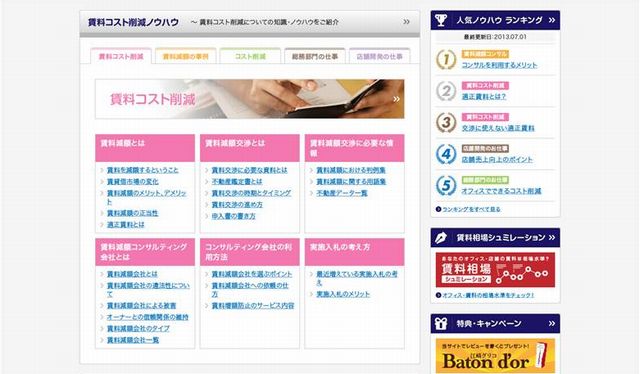Expand the 人気ノウハウ ランキング double arrow
The width and height of the screenshot is (640, 374).
click(552, 20)
